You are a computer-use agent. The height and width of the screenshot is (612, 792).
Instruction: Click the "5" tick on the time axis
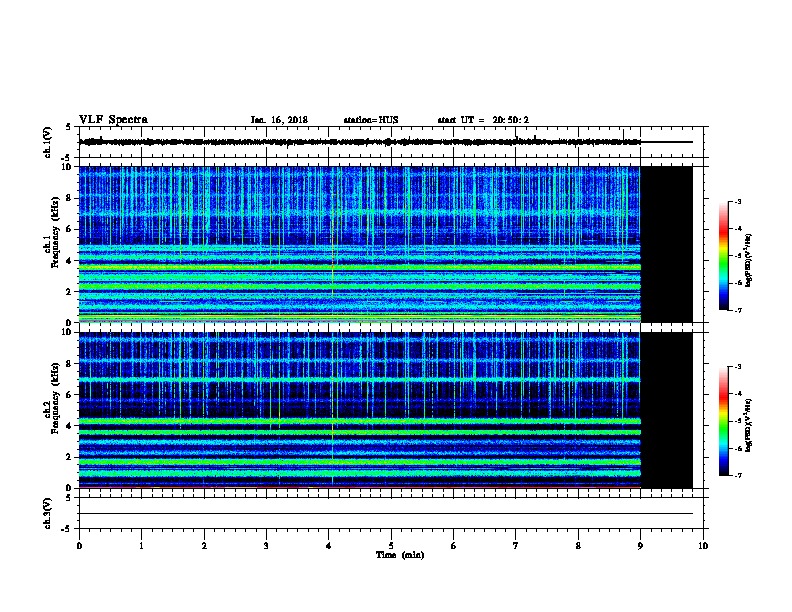(x=391, y=546)
